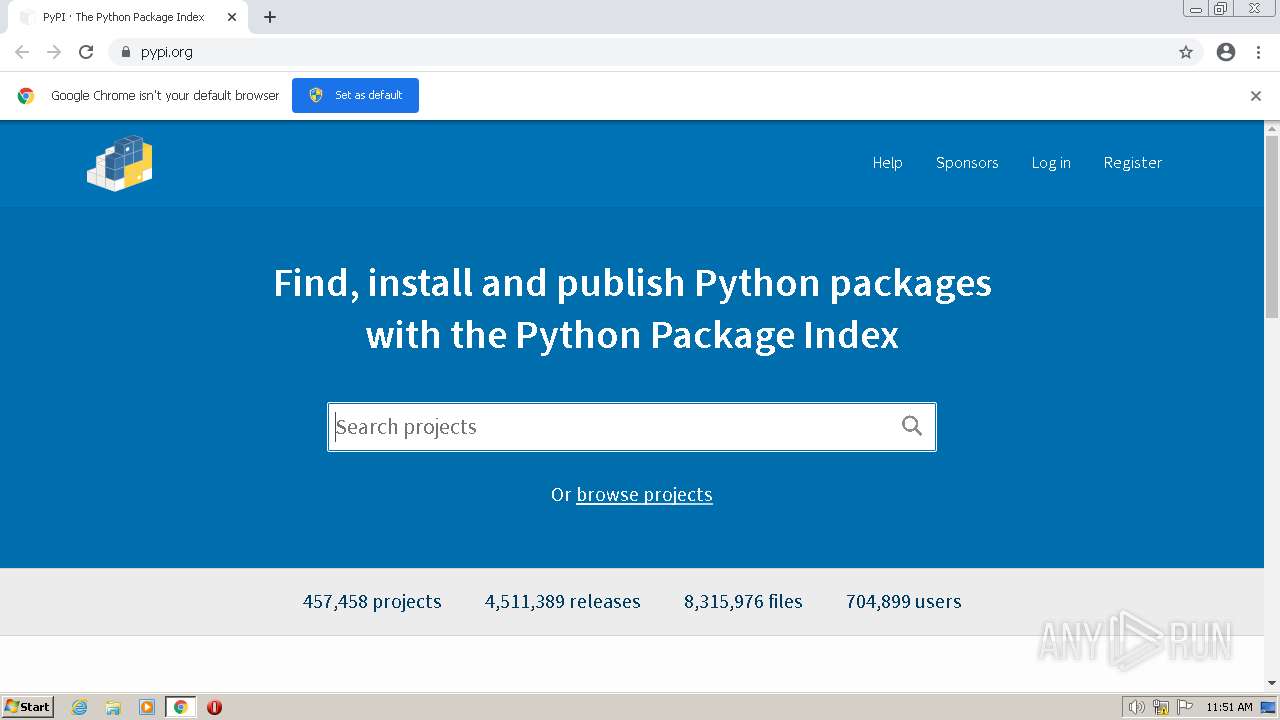Go back to previous page

click(x=22, y=52)
